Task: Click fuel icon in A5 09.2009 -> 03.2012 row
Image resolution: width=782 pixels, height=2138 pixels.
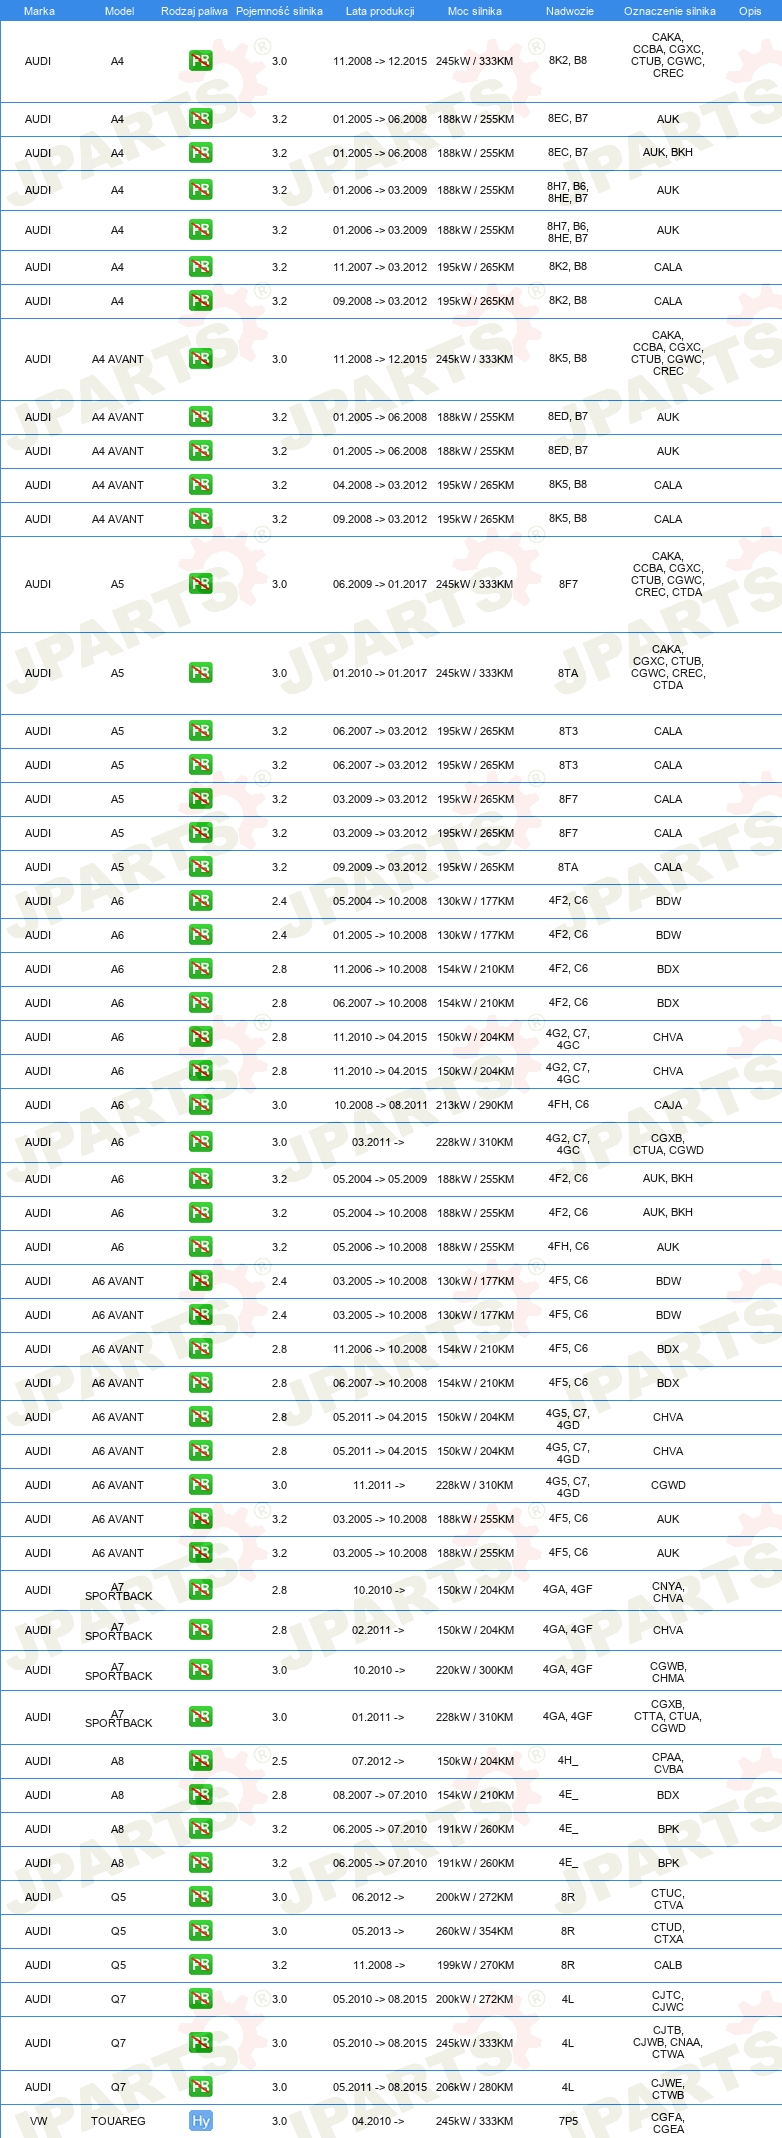Action: [201, 867]
